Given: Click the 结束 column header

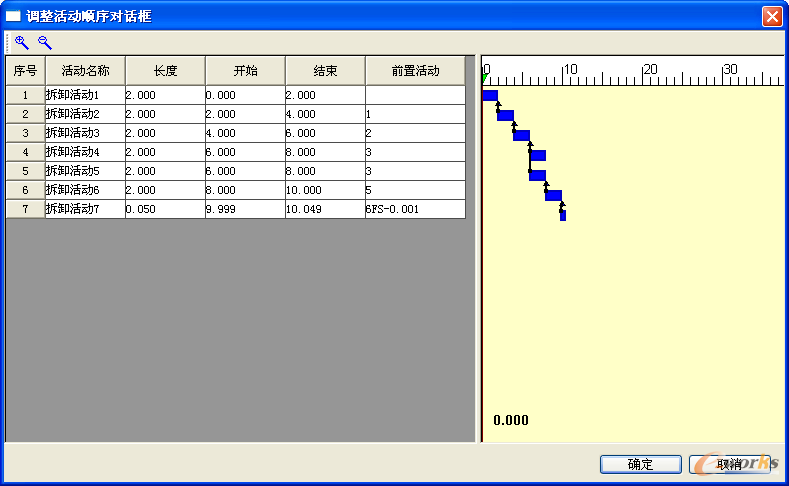Looking at the screenshot, I should point(325,71).
